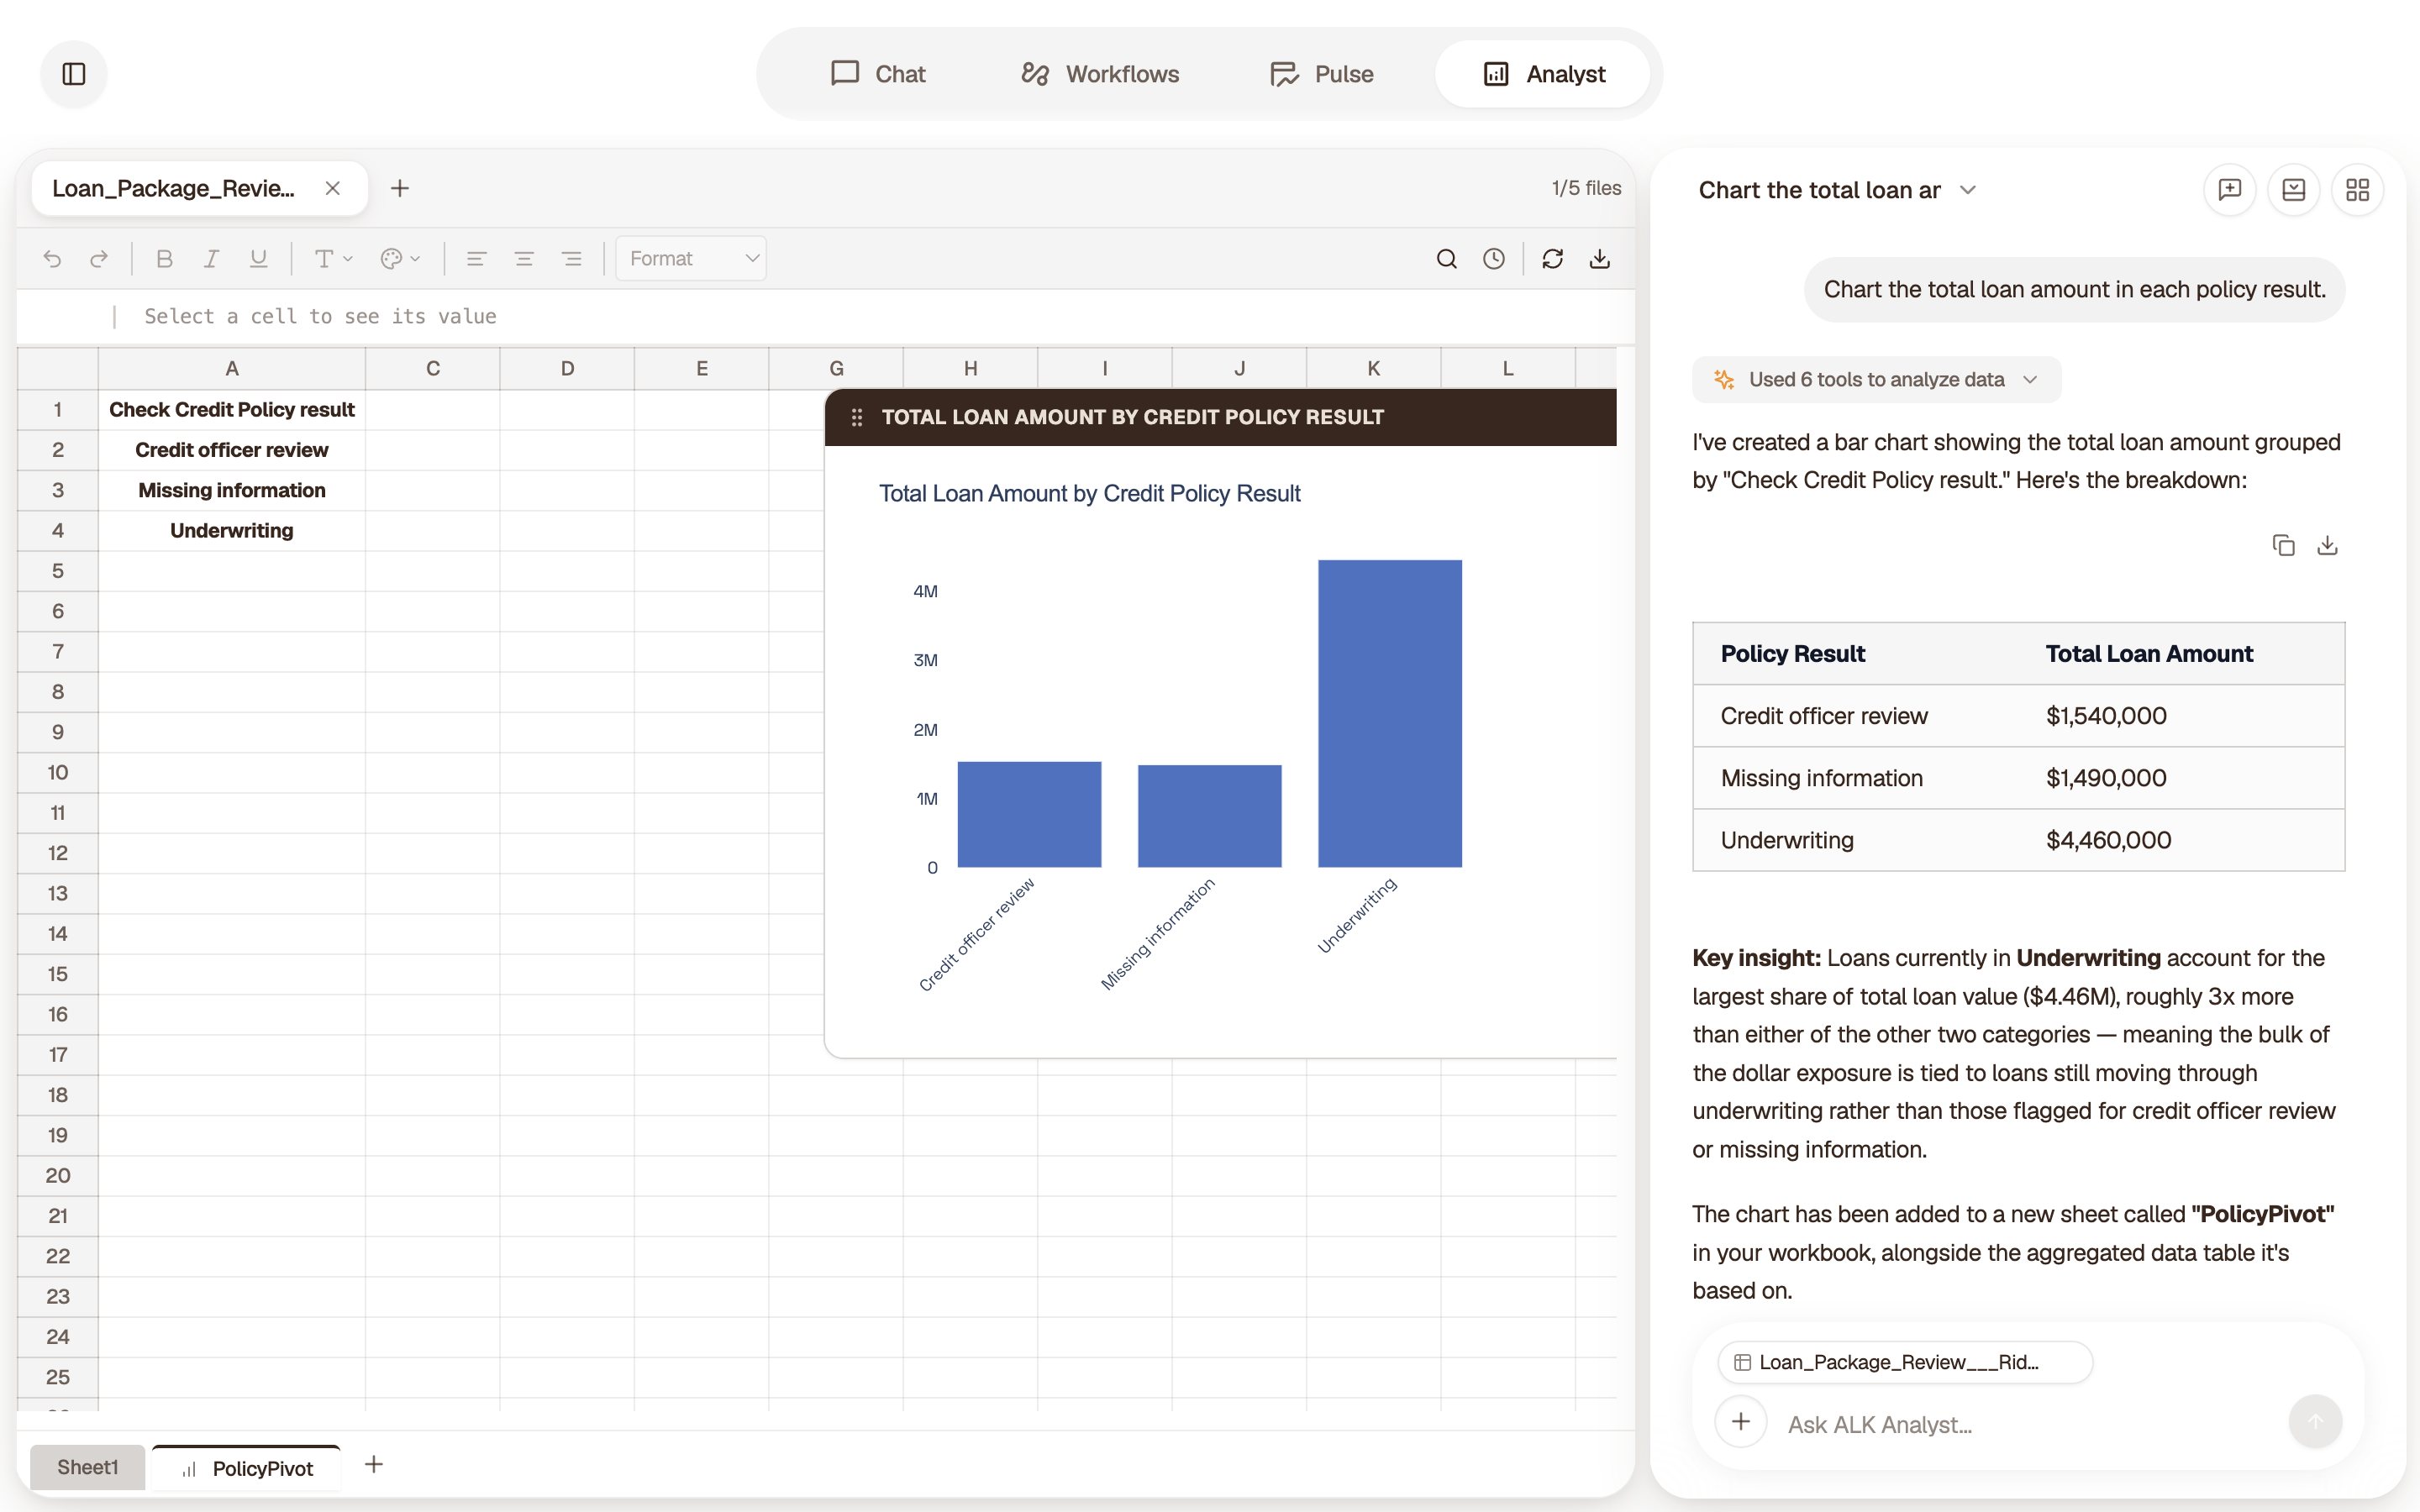Click the redo arrow icon
The image size is (2420, 1512).
pos(99,259)
